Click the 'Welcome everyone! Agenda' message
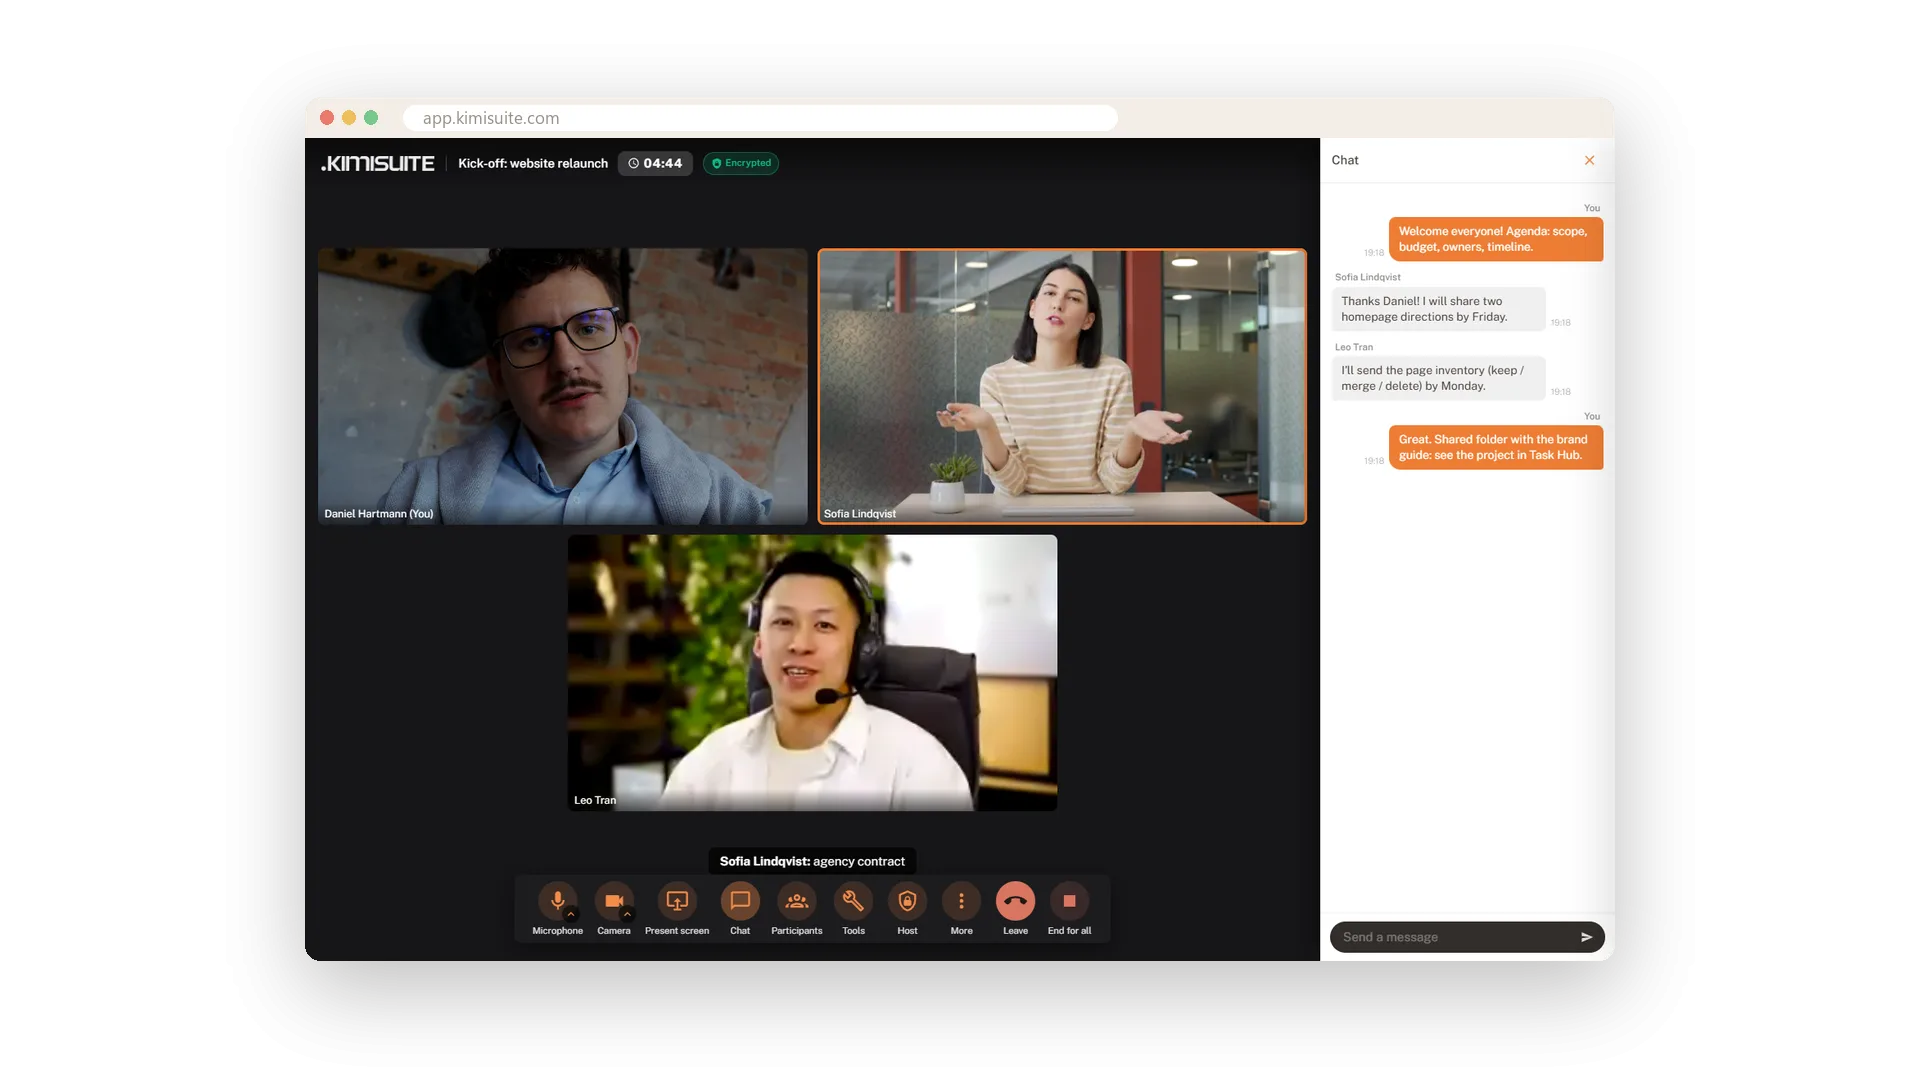 point(1495,239)
